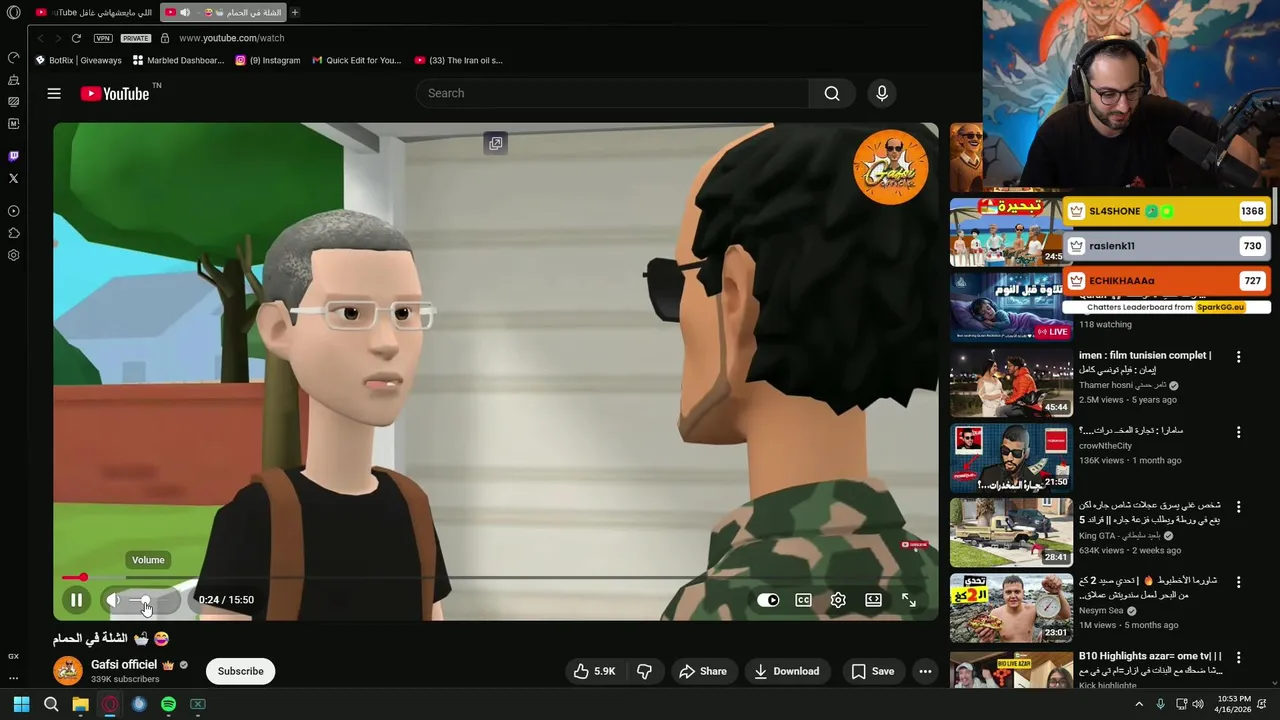Open the extensions cube in the sidebar

[x=13, y=233]
